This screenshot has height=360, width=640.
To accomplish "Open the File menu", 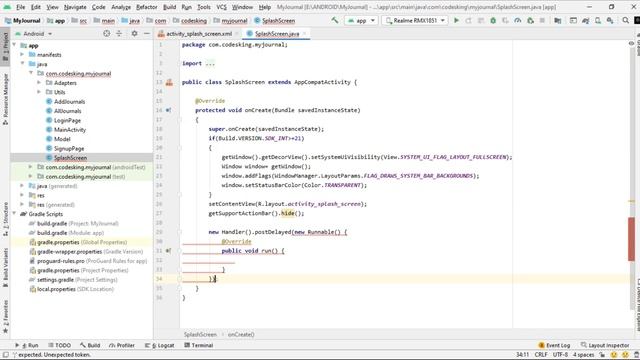I will [20, 7].
